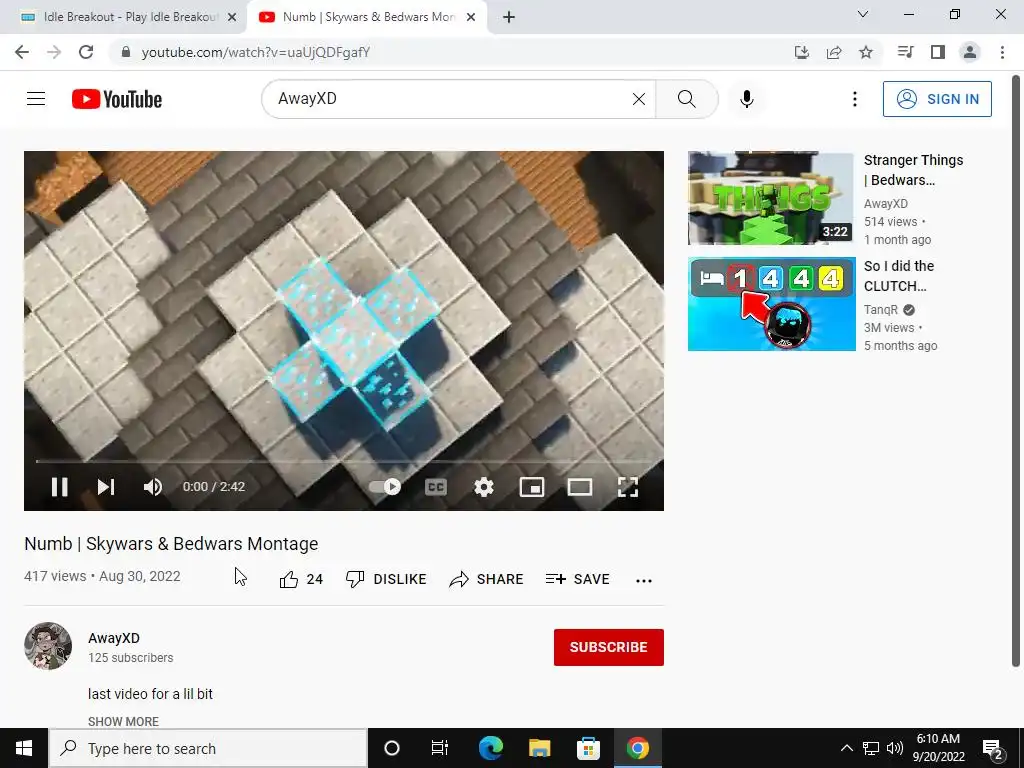This screenshot has height=768, width=1024.
Task: Go forward in browser history
Action: click(54, 52)
